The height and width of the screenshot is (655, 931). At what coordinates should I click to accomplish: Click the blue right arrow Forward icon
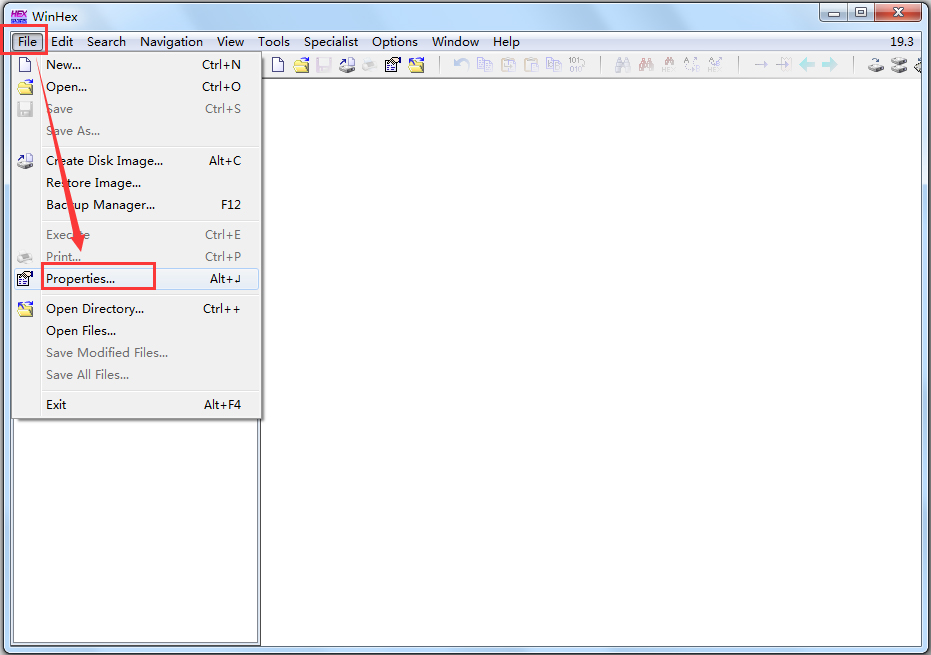[829, 64]
